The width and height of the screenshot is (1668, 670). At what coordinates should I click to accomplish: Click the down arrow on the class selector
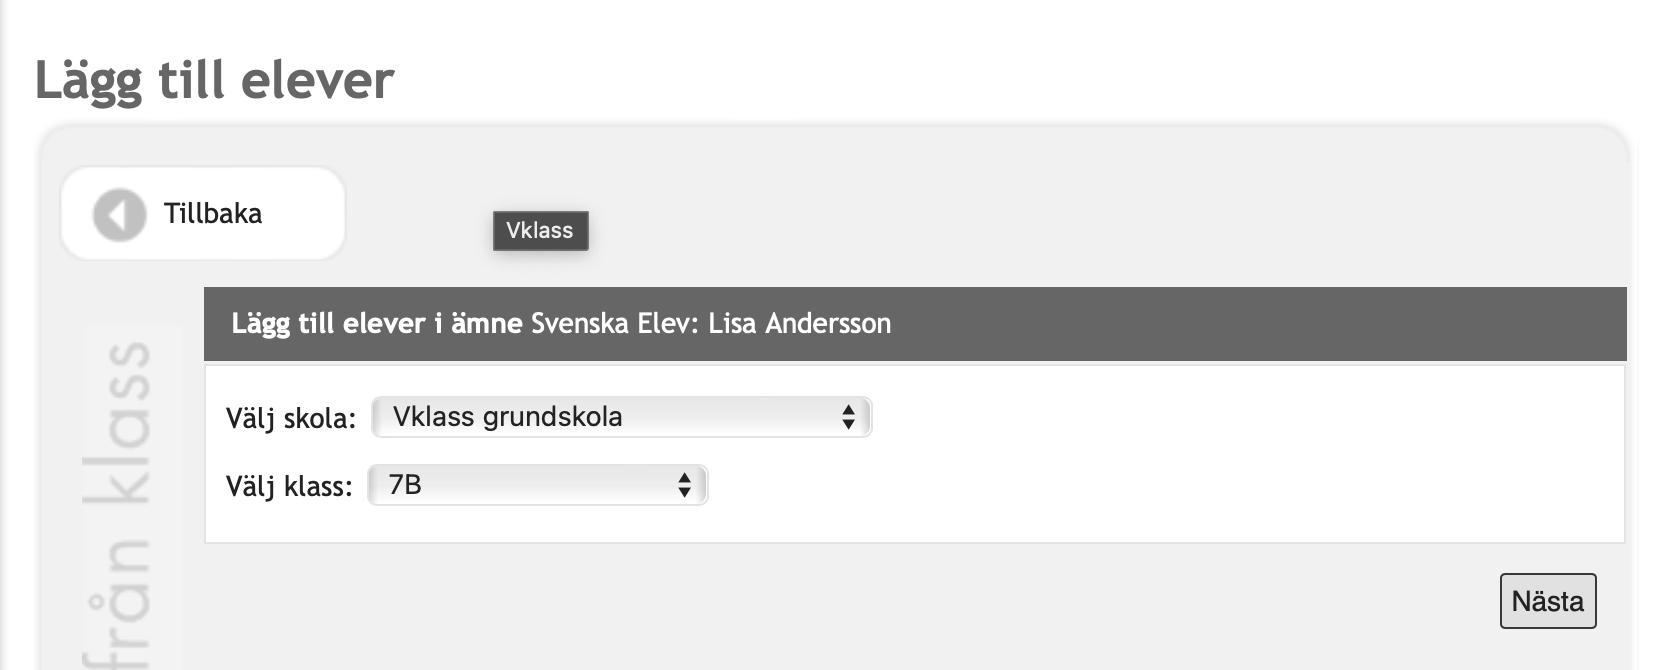point(684,491)
